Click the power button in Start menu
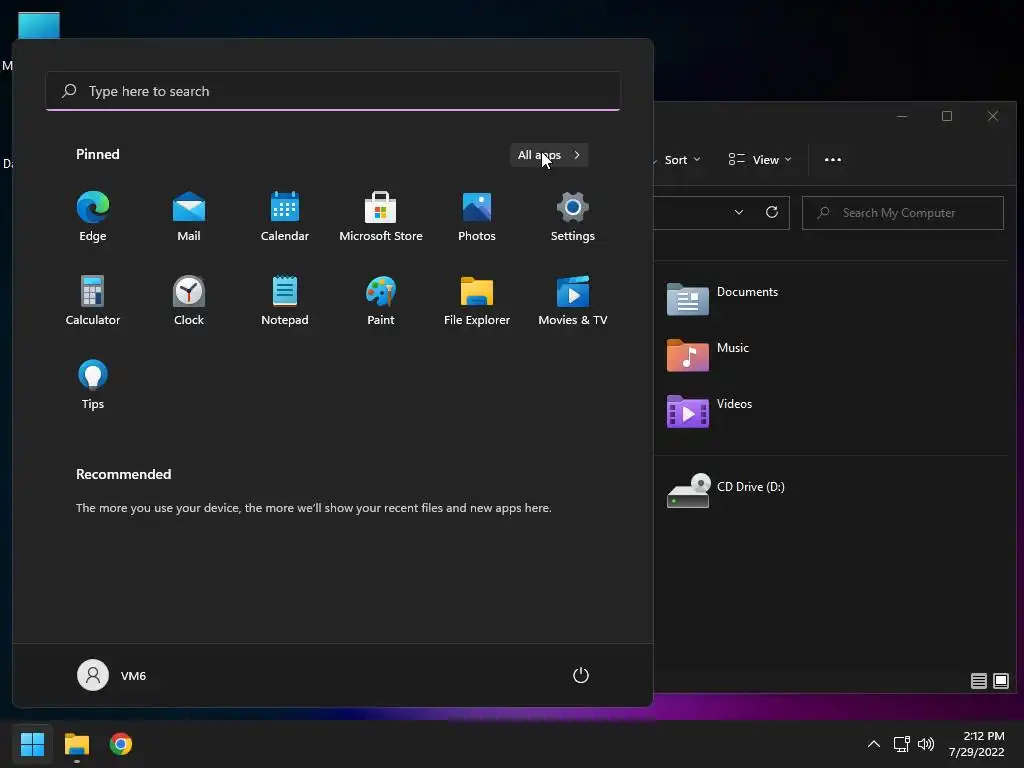Viewport: 1024px width, 768px height. coord(581,675)
